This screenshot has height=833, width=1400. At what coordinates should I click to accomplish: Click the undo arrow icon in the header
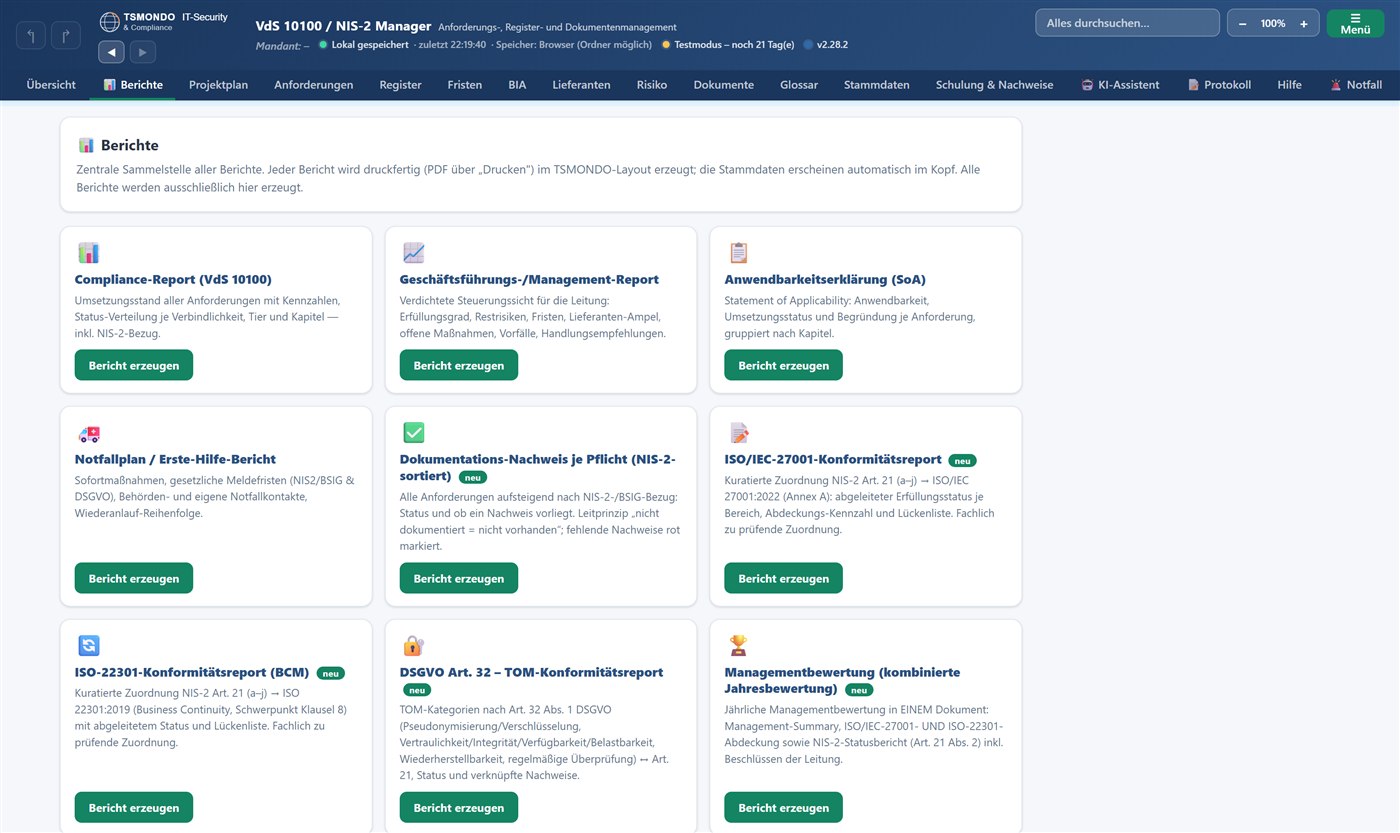31,36
